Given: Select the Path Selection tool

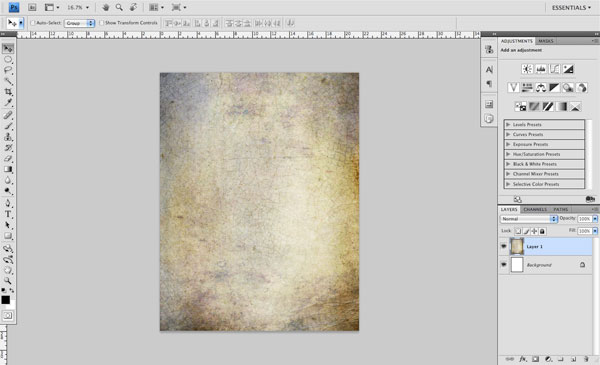Looking at the screenshot, I should click(8, 225).
